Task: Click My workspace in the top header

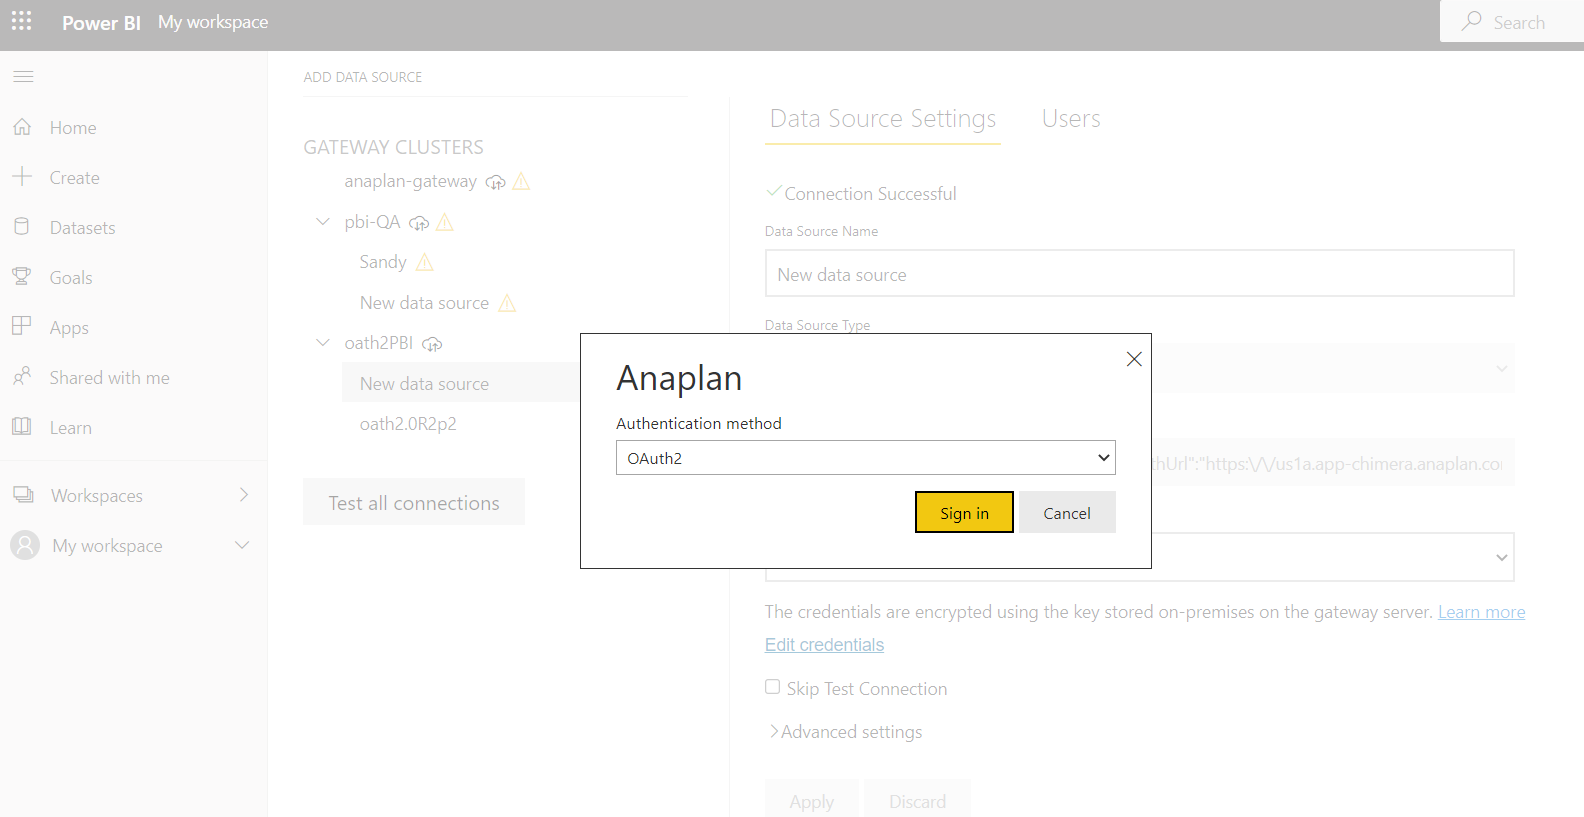Action: click(213, 22)
